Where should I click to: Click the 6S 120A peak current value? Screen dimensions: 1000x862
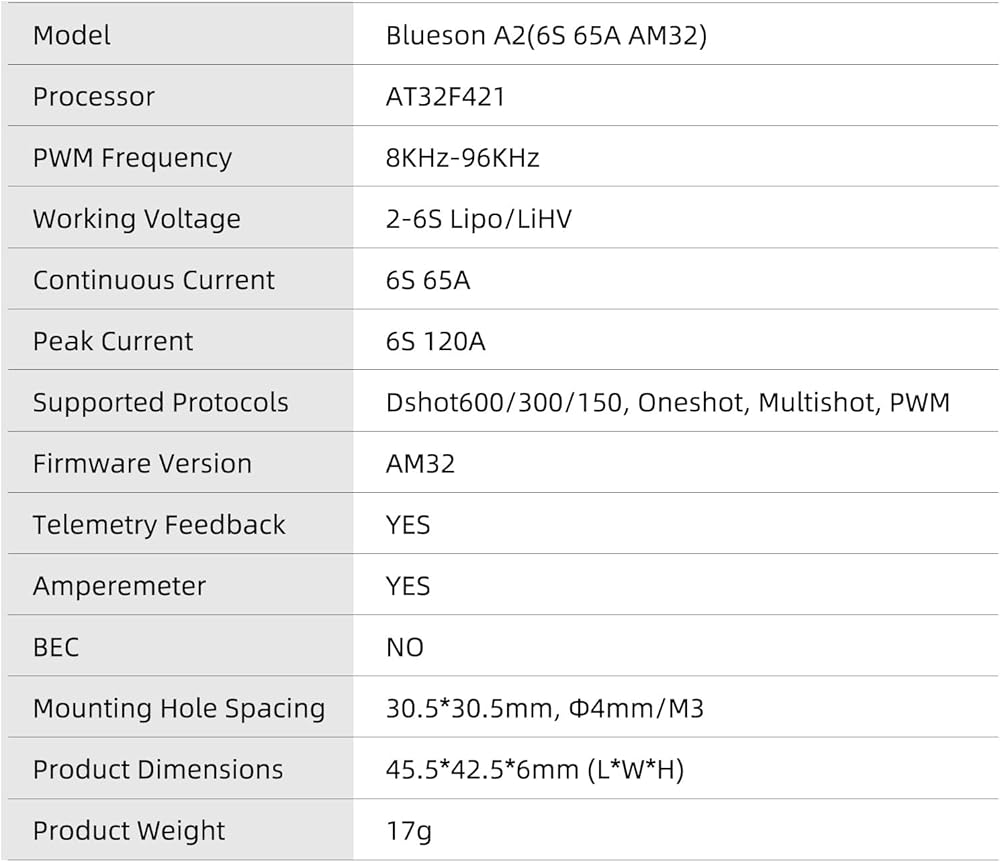(436, 341)
